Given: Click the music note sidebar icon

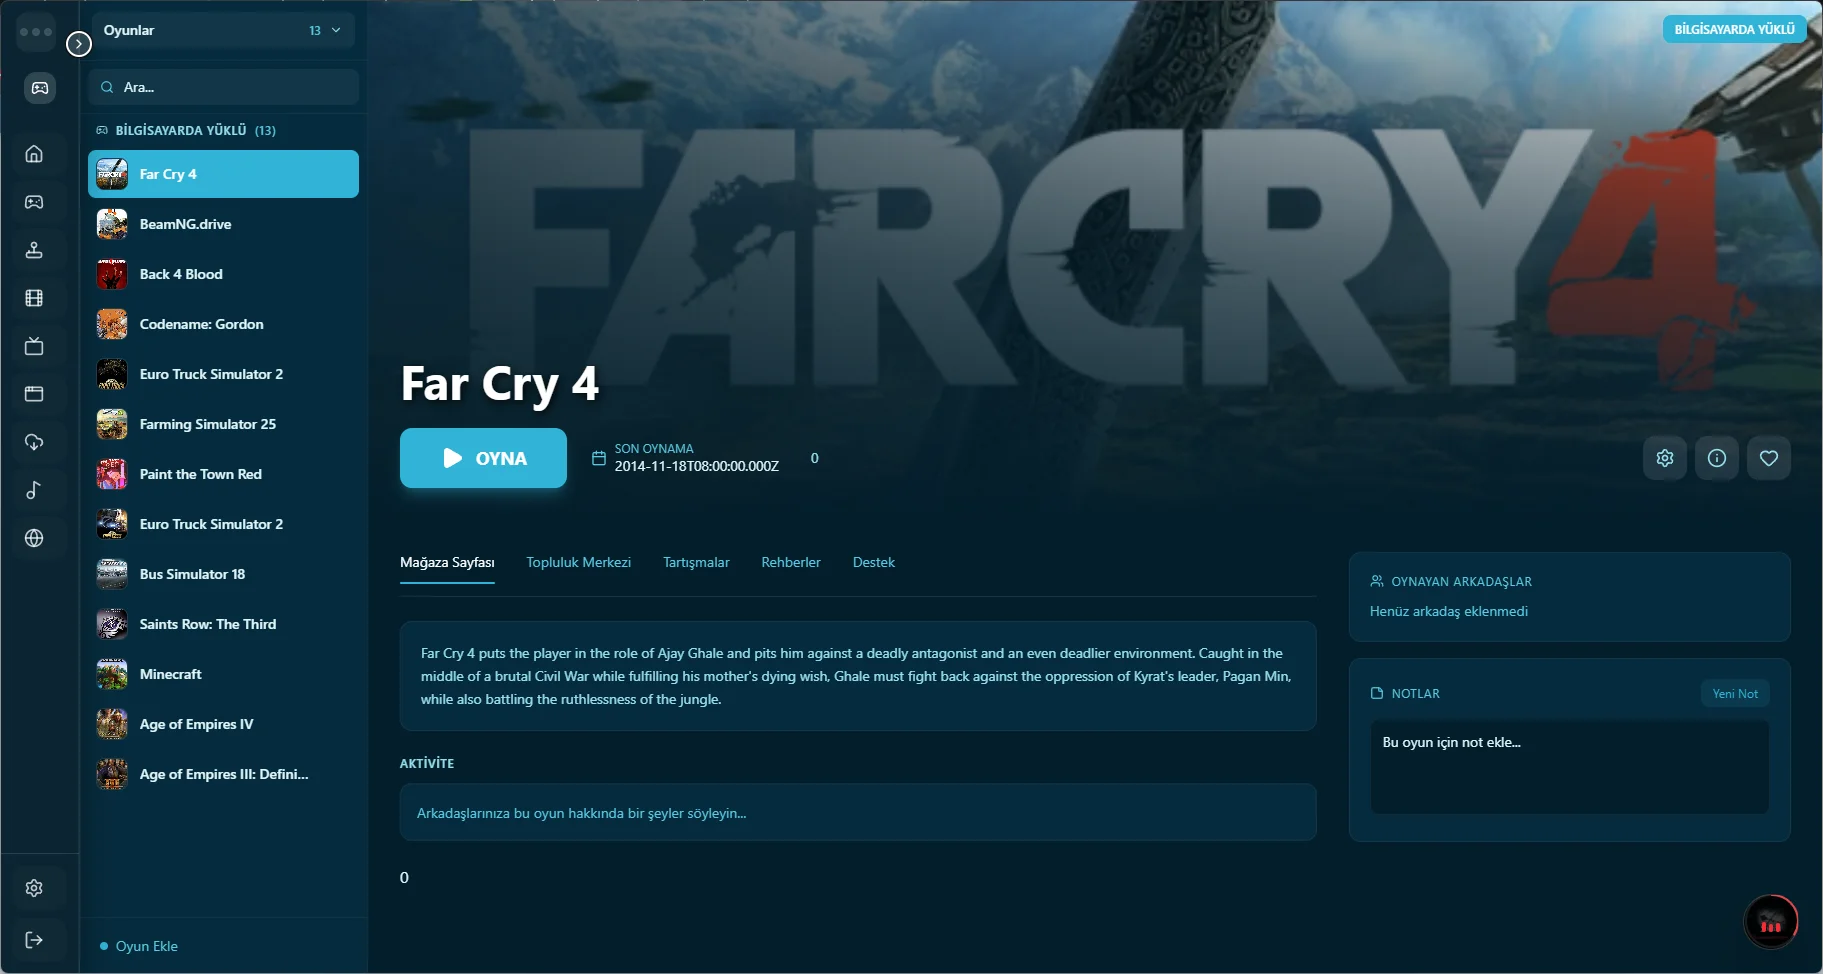Looking at the screenshot, I should click(34, 490).
